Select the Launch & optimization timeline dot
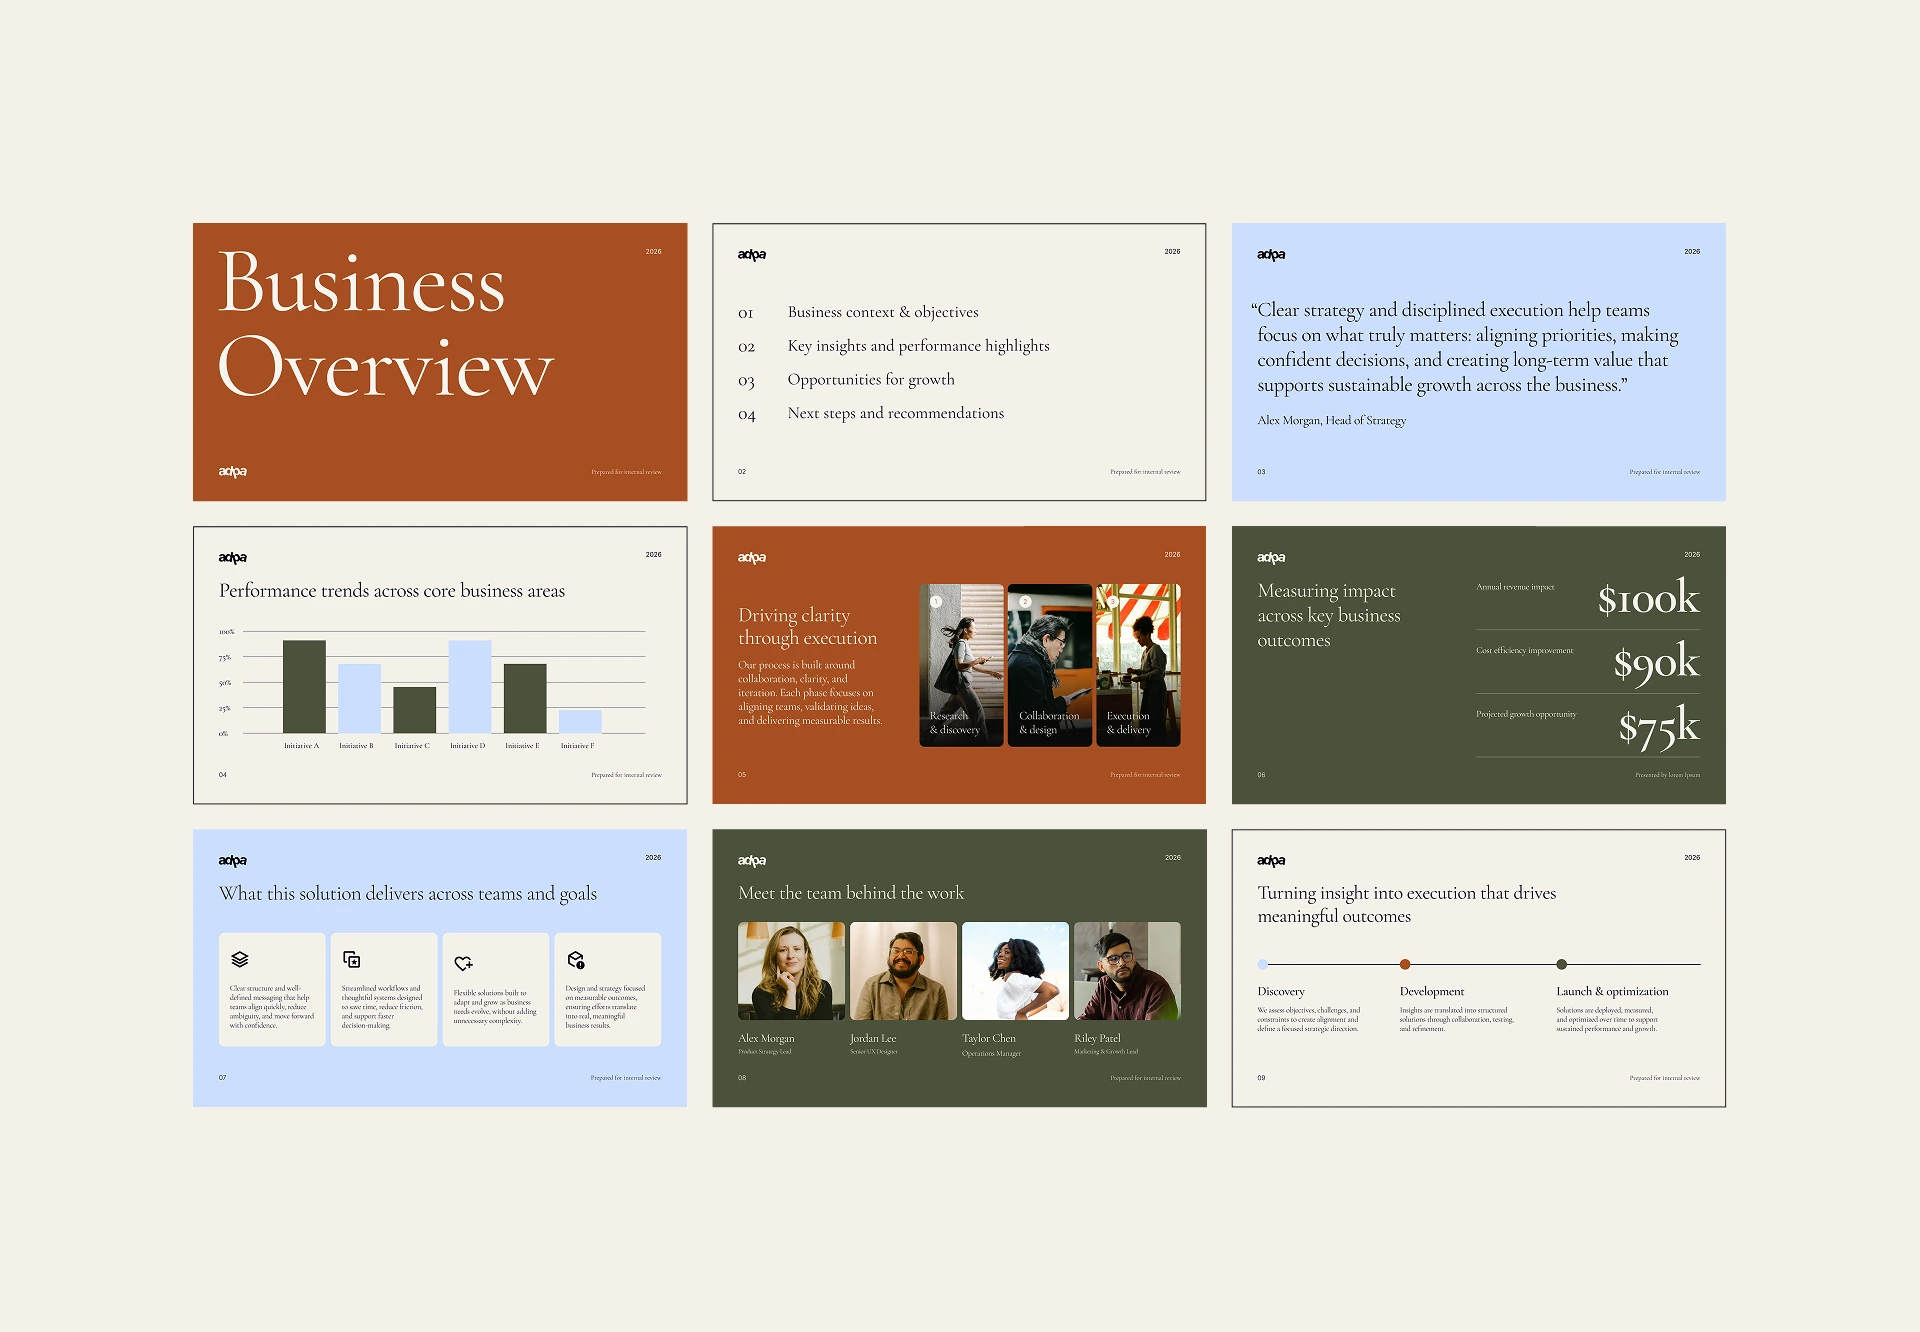1920x1332 pixels. [x=1561, y=965]
